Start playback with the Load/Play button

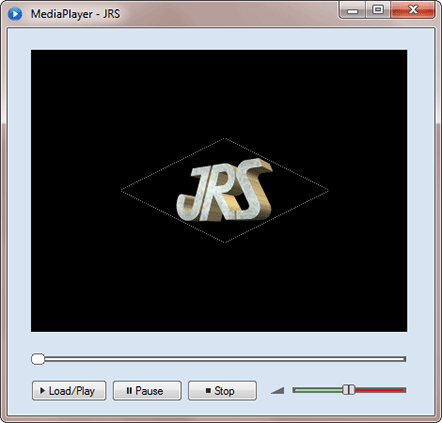(x=69, y=390)
